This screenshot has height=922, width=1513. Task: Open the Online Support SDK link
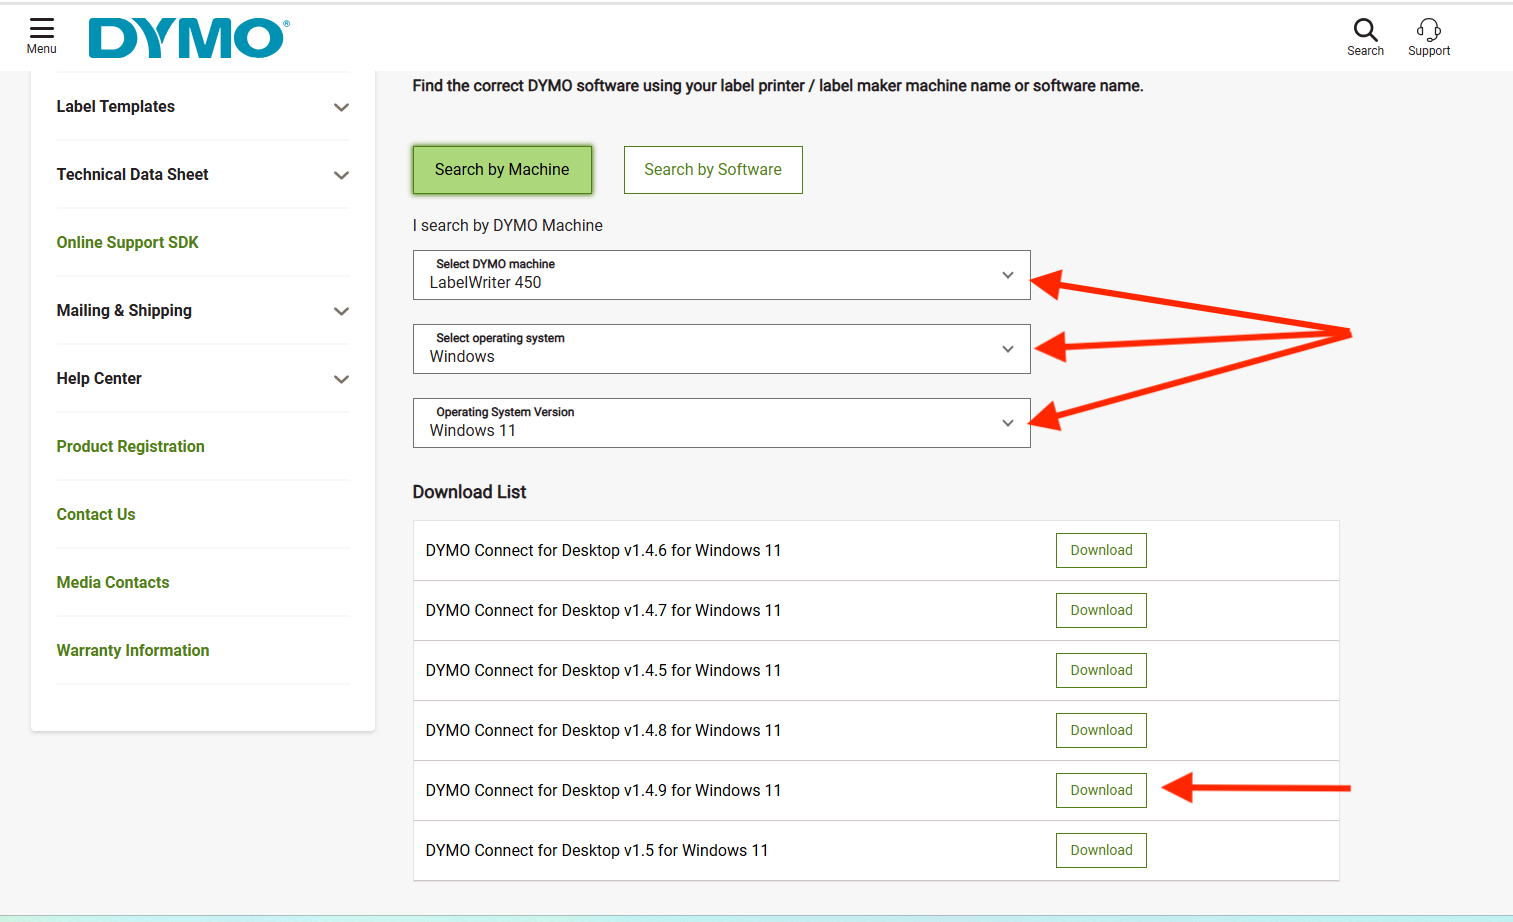pyautogui.click(x=127, y=242)
